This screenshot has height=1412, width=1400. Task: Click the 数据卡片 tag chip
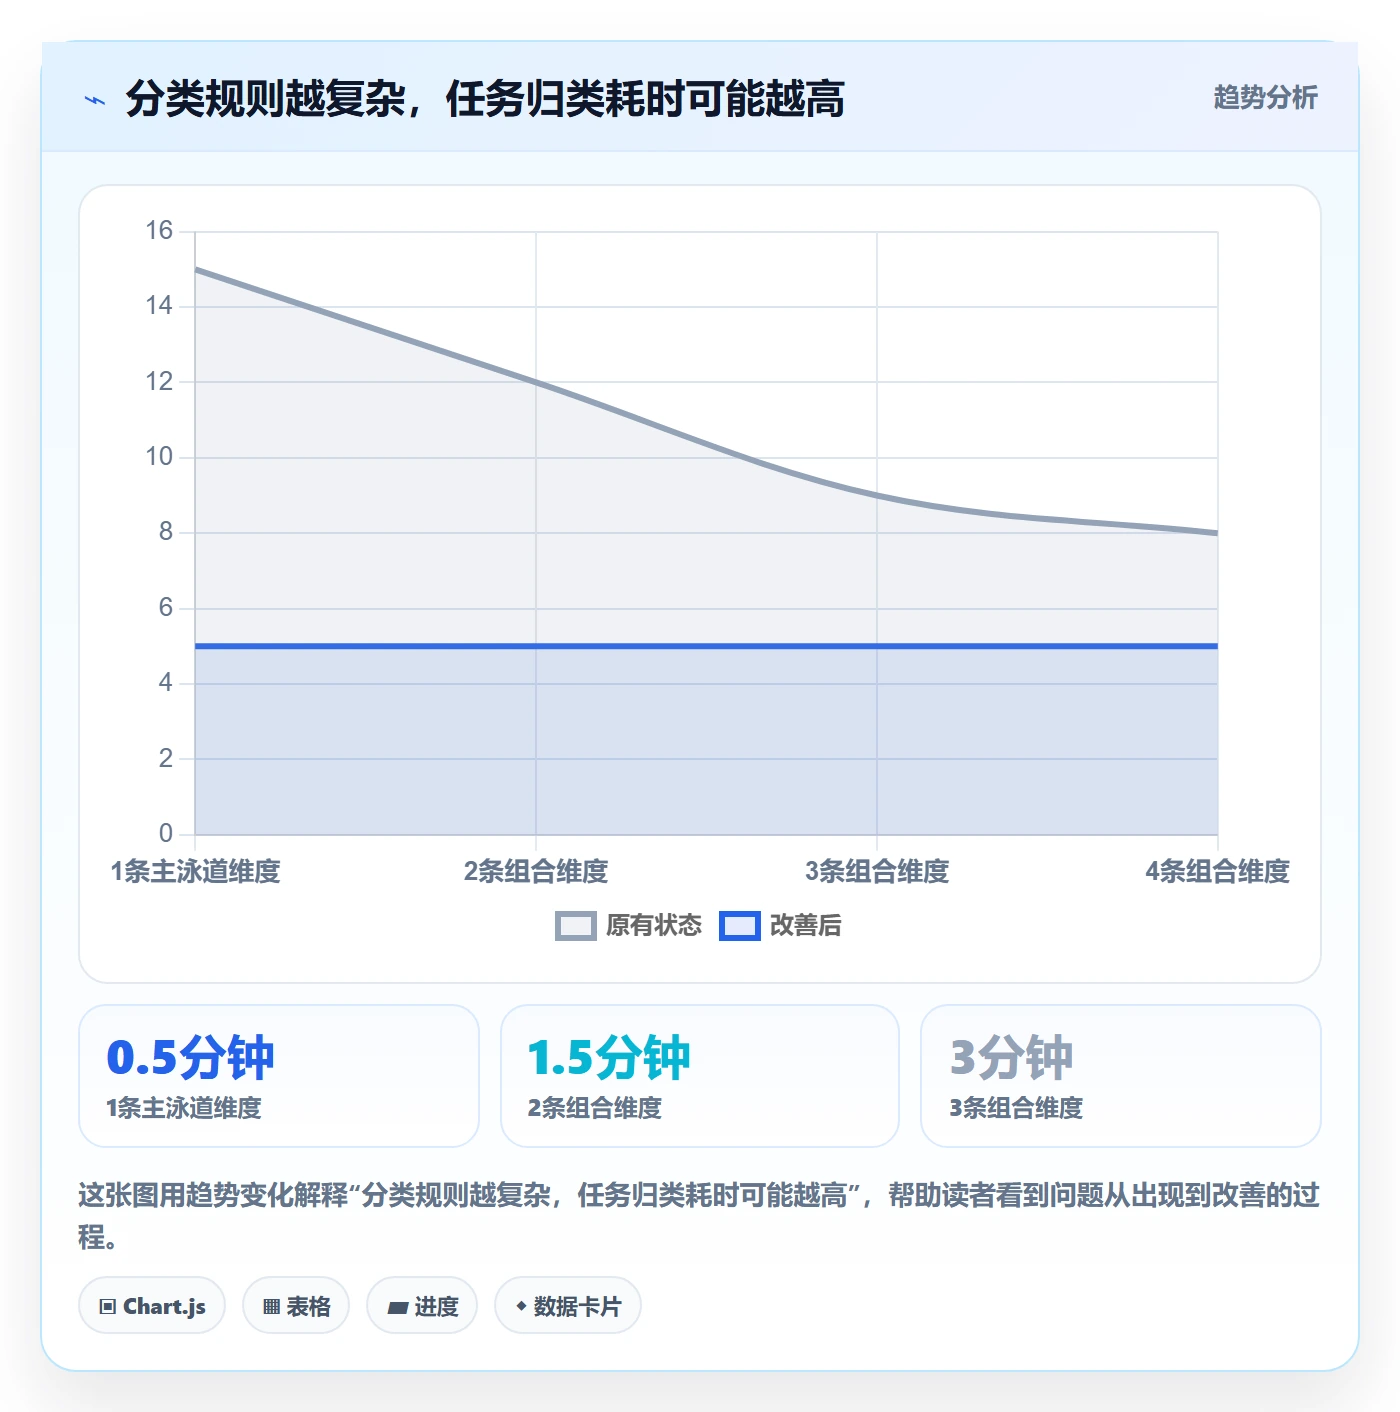568,1305
